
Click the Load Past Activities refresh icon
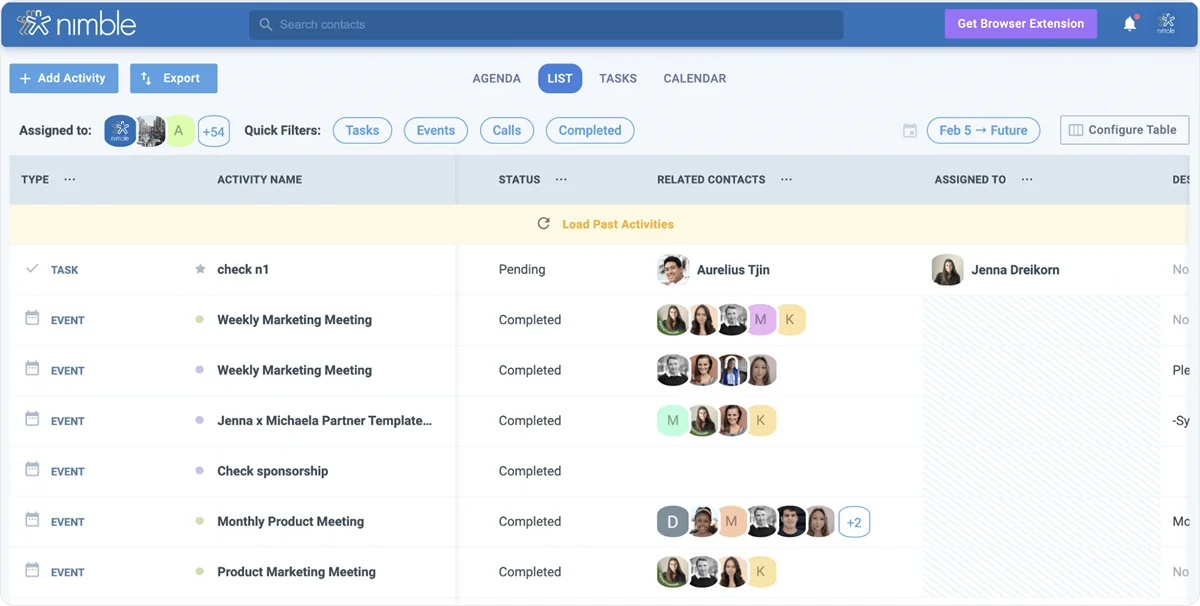[544, 224]
